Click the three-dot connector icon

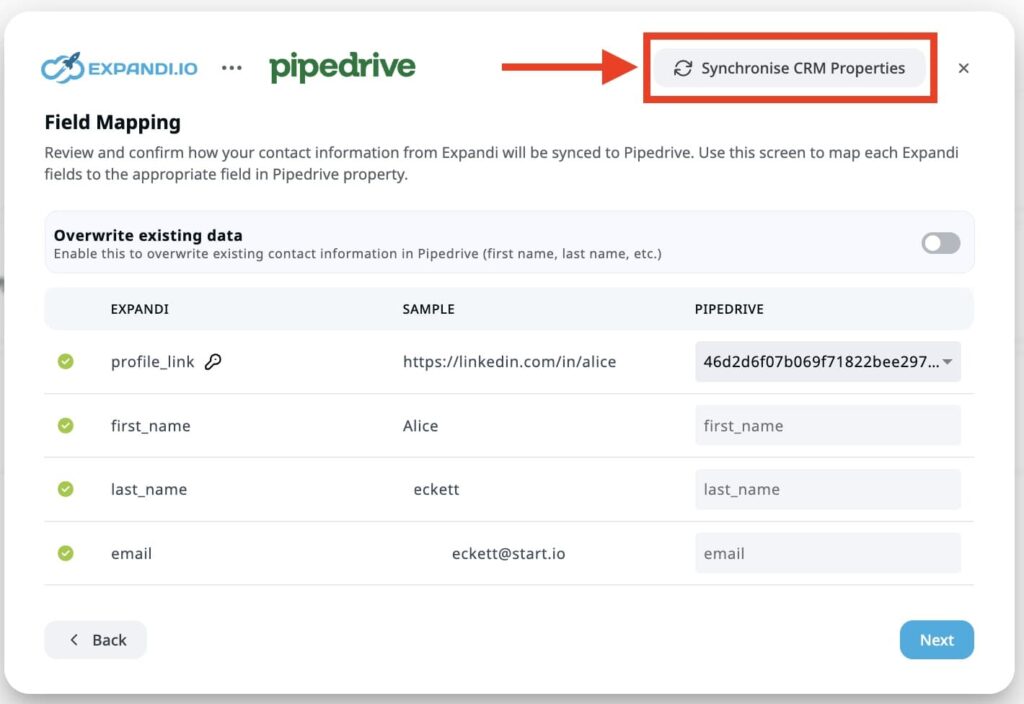232,68
